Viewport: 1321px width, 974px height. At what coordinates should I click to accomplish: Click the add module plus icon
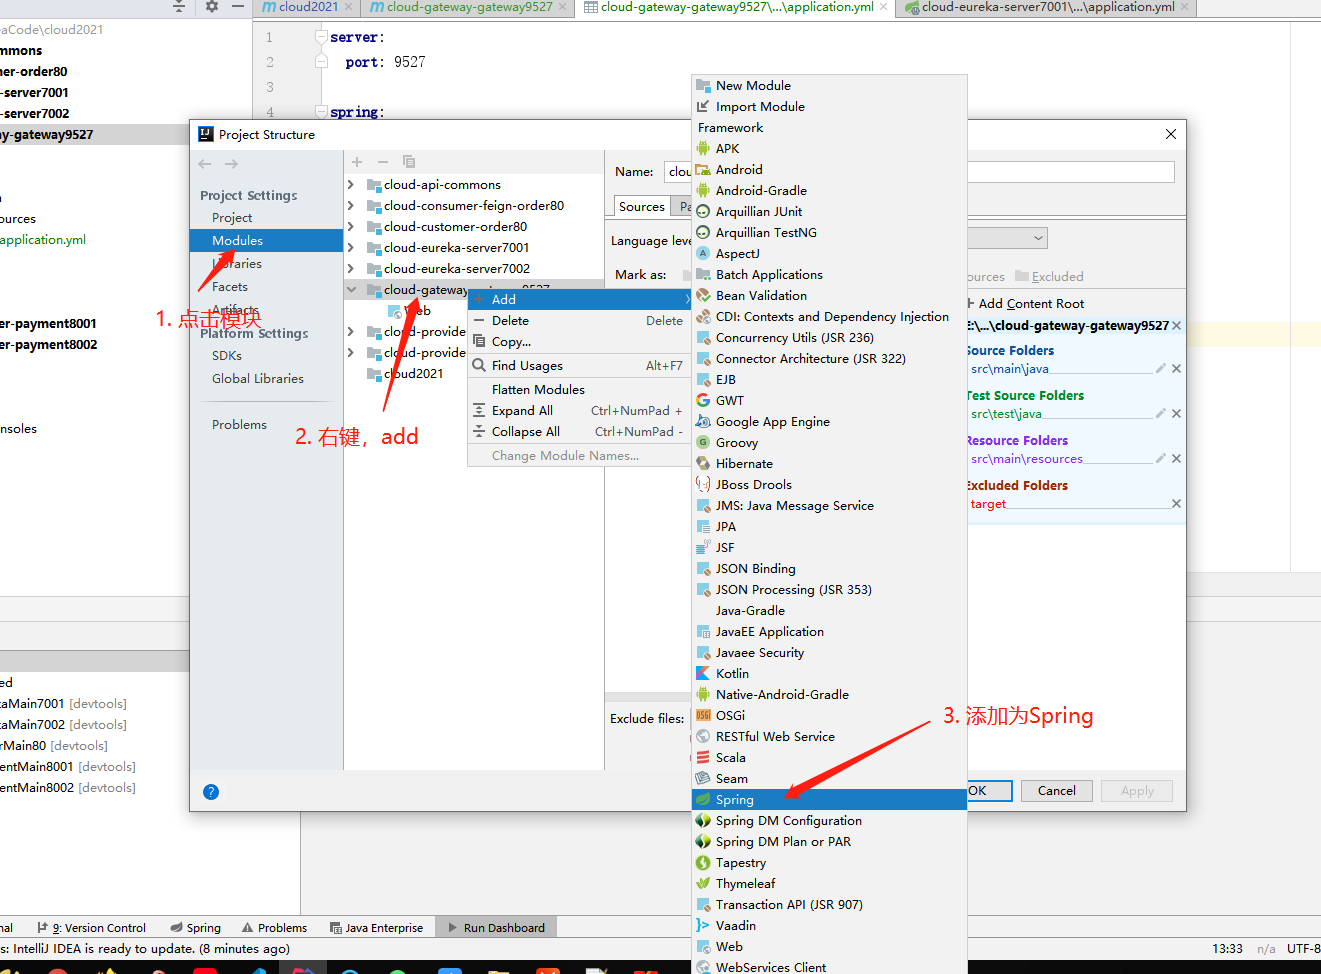[357, 162]
